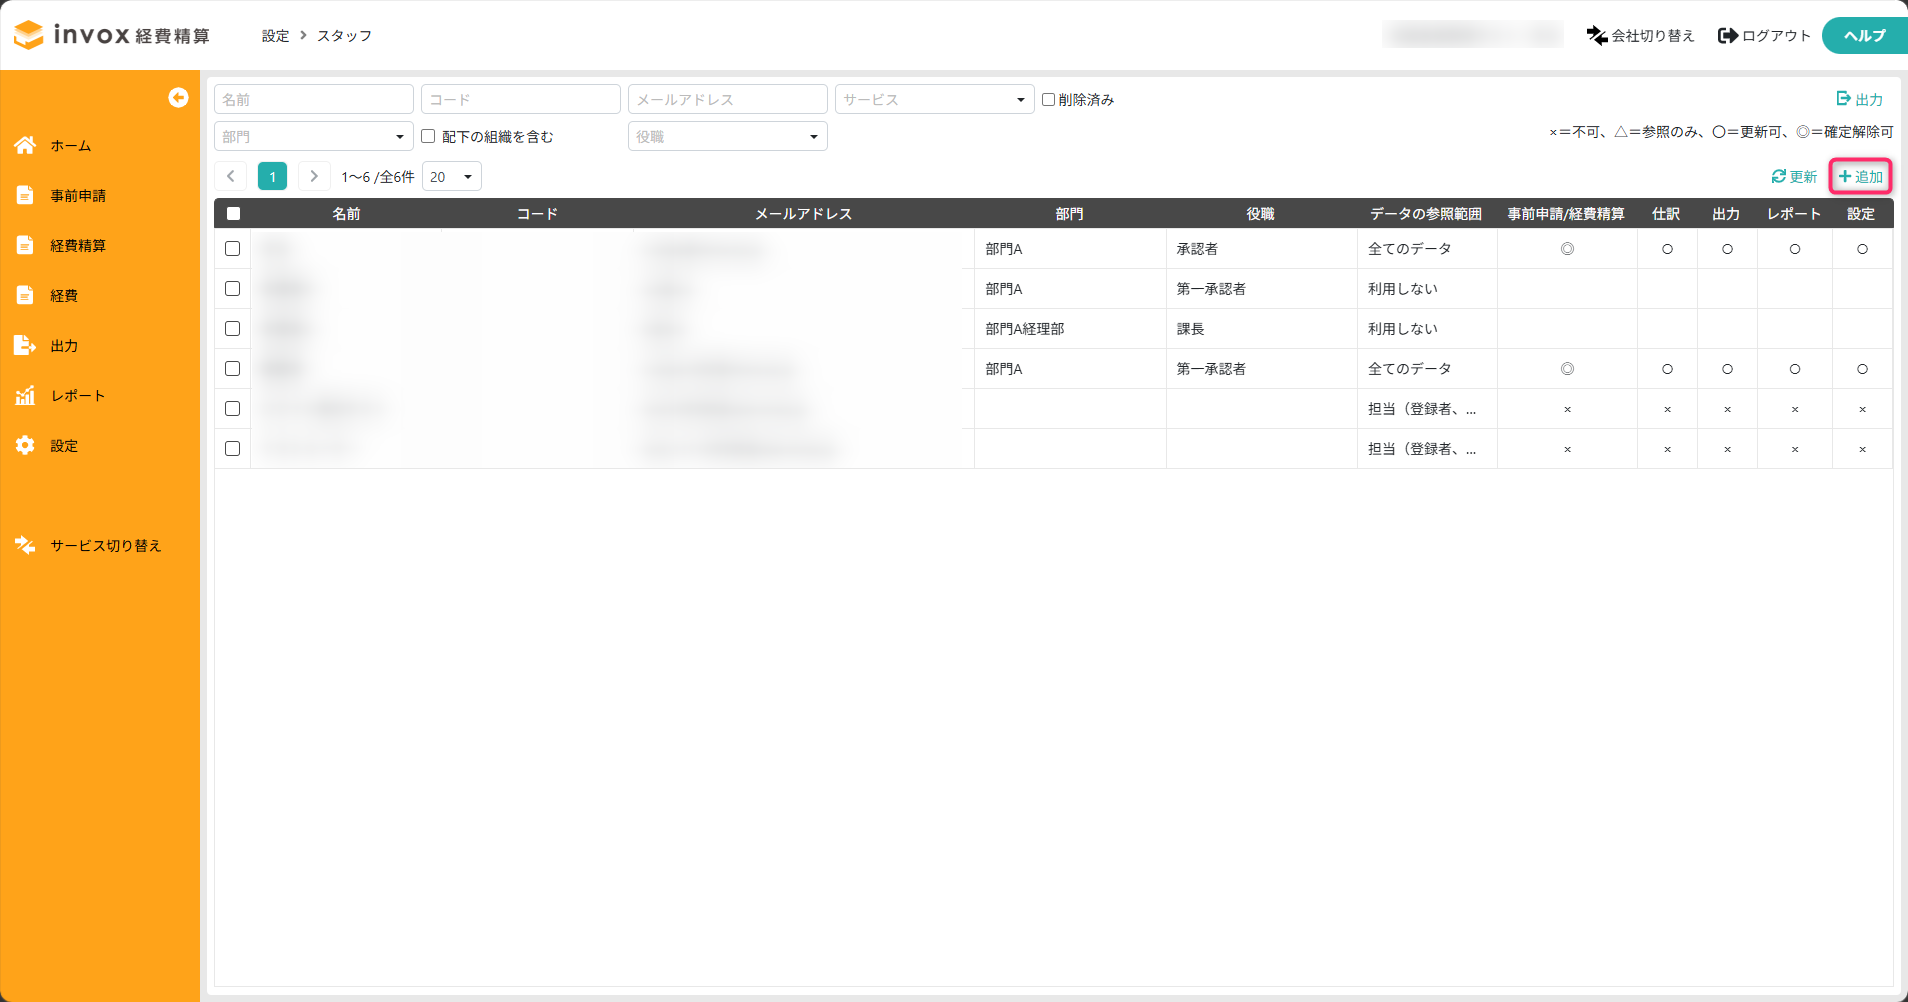Click the invox logo icon
Image resolution: width=1908 pixels, height=1002 pixels.
point(29,35)
